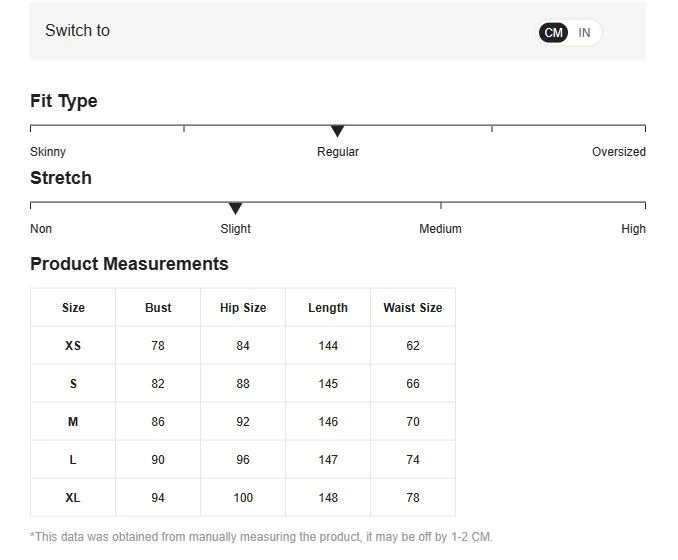
Task: Click the L row bust value 90
Action: pyautogui.click(x=158, y=460)
